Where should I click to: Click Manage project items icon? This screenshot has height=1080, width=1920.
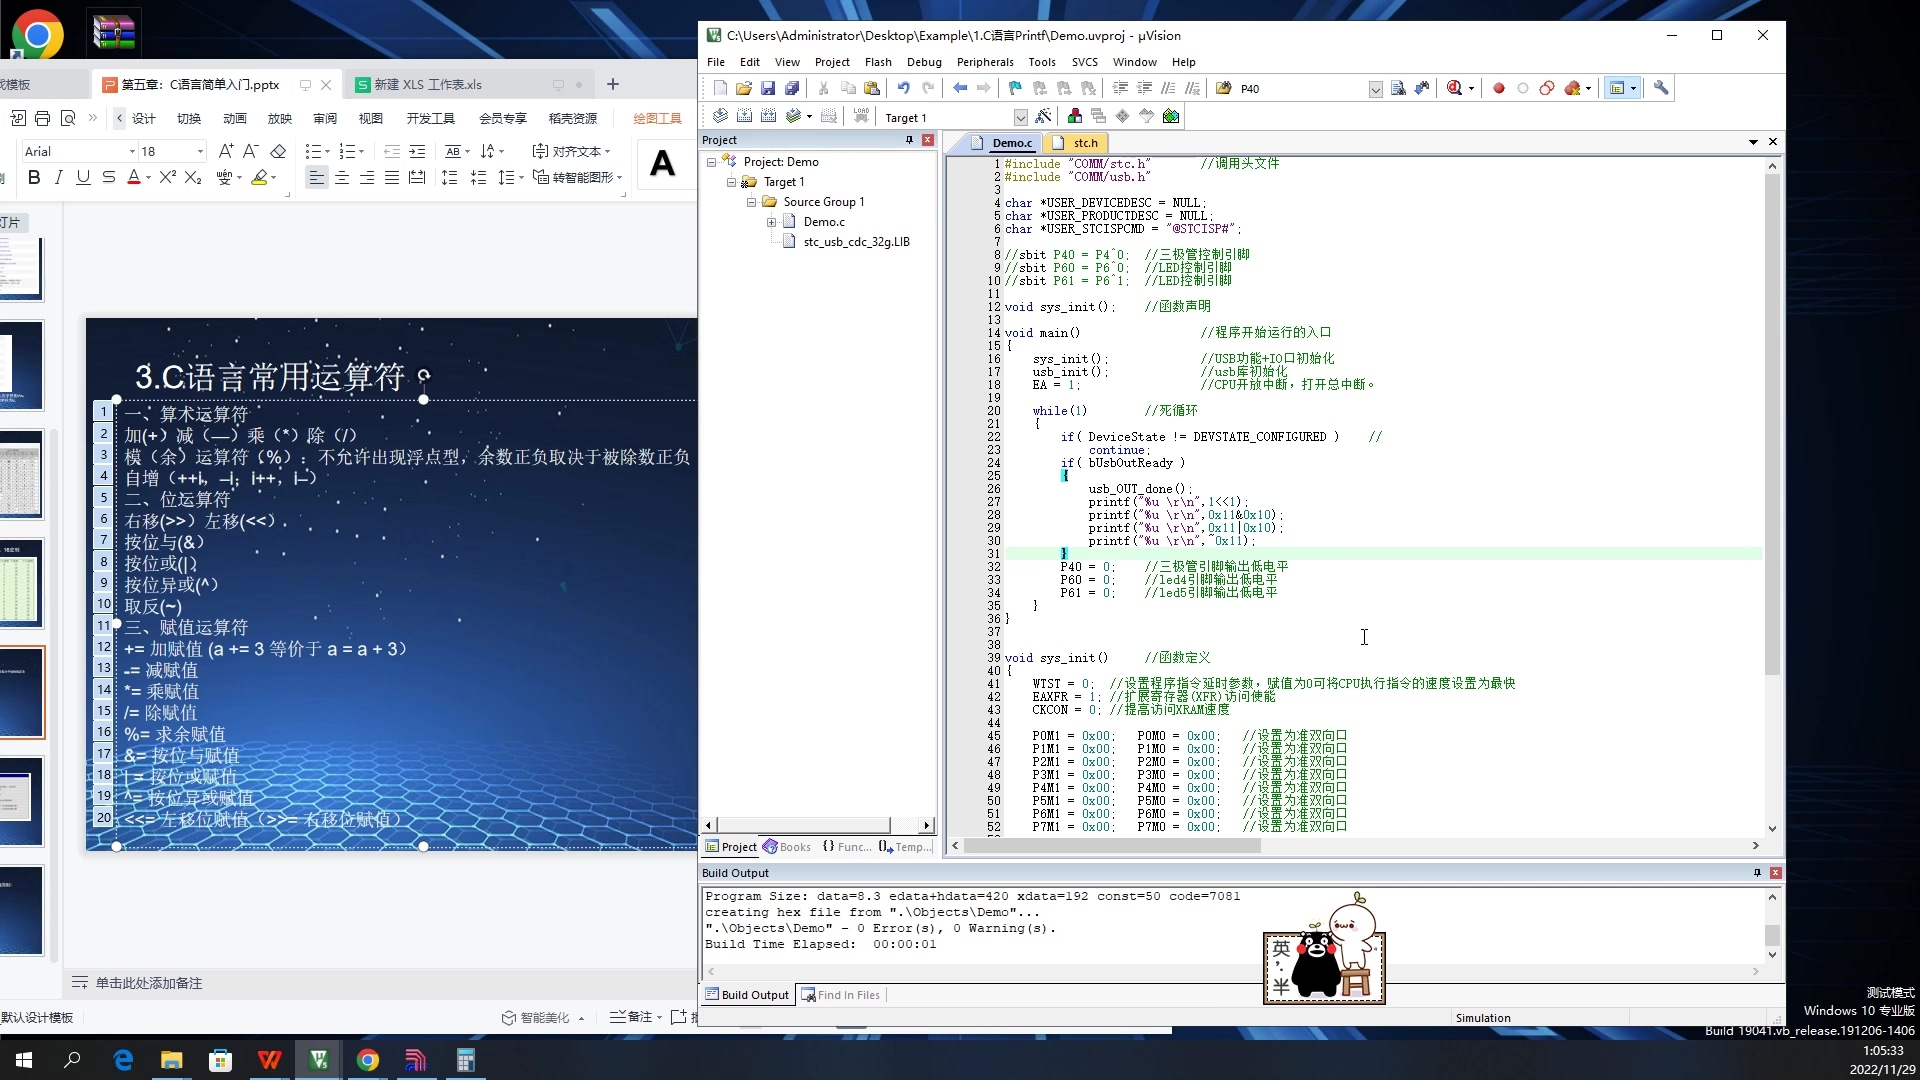pyautogui.click(x=1074, y=116)
